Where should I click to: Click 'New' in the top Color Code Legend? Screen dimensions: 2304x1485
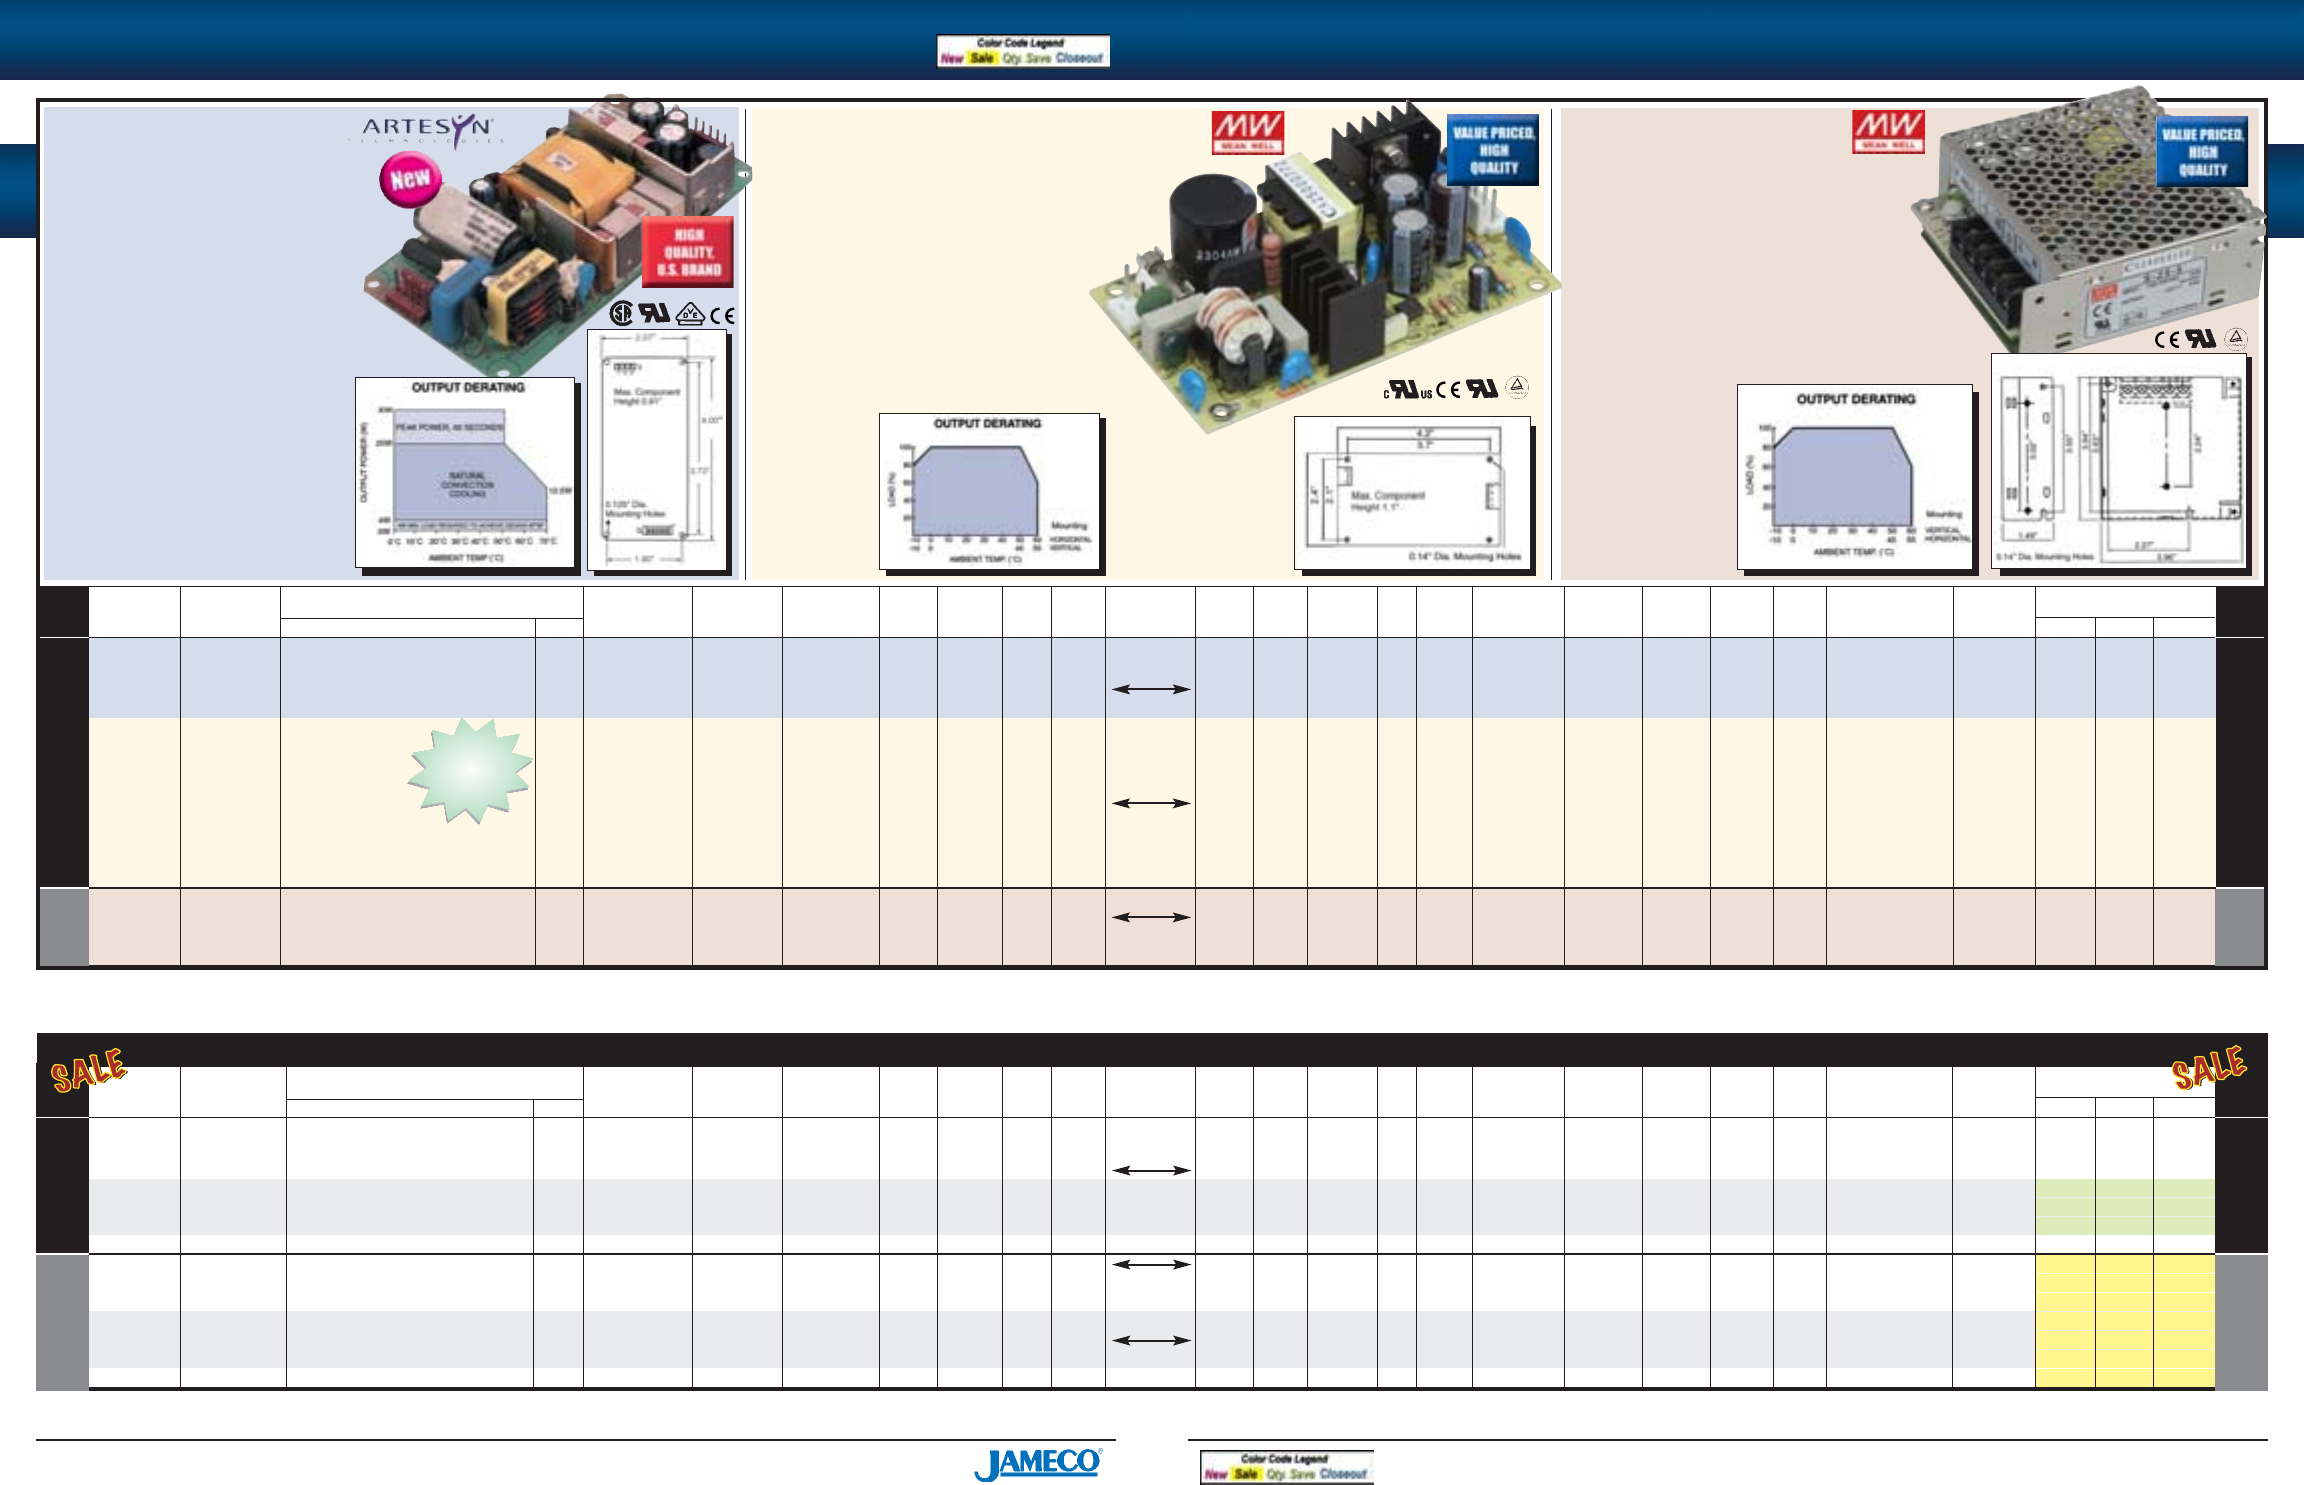951,58
